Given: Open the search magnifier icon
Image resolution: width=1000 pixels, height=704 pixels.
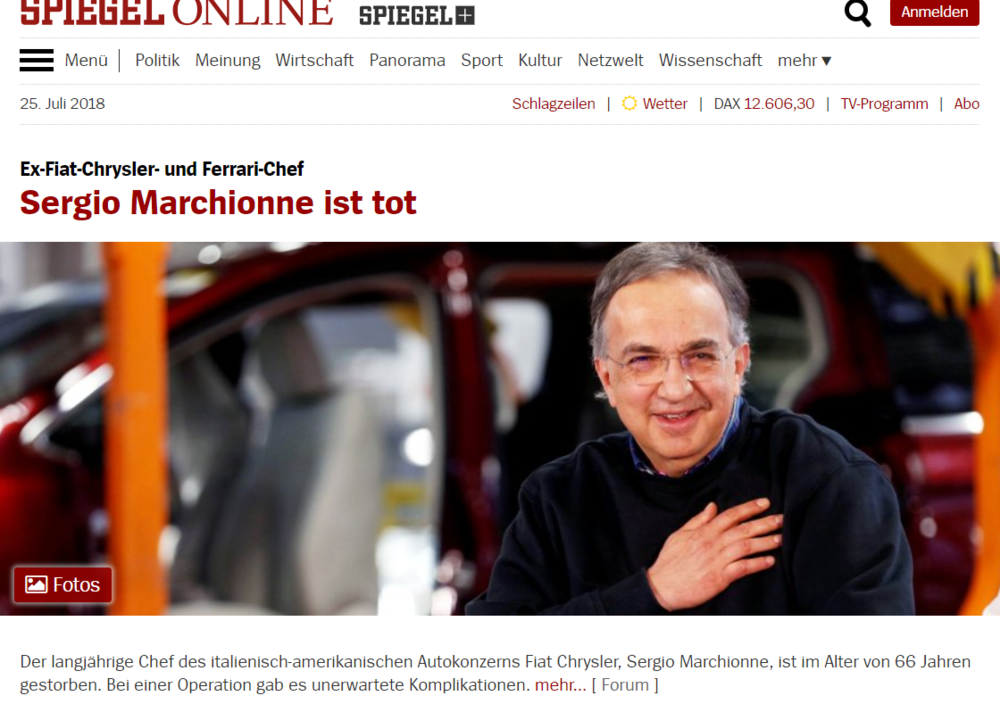Looking at the screenshot, I should pos(857,13).
